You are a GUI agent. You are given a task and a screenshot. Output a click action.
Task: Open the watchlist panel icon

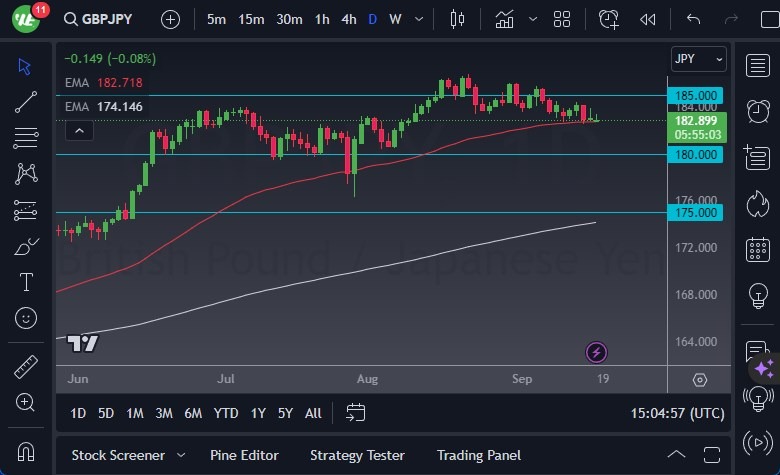(757, 66)
